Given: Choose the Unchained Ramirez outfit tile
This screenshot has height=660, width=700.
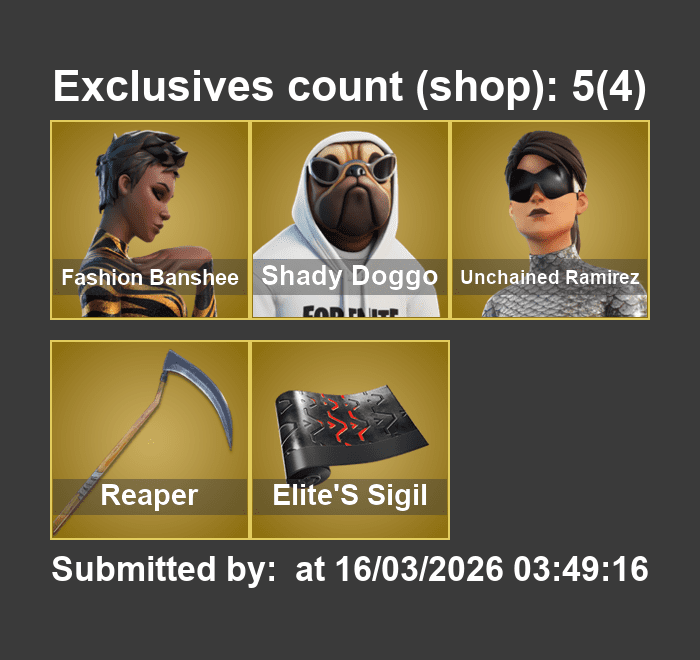Looking at the screenshot, I should click(x=551, y=220).
